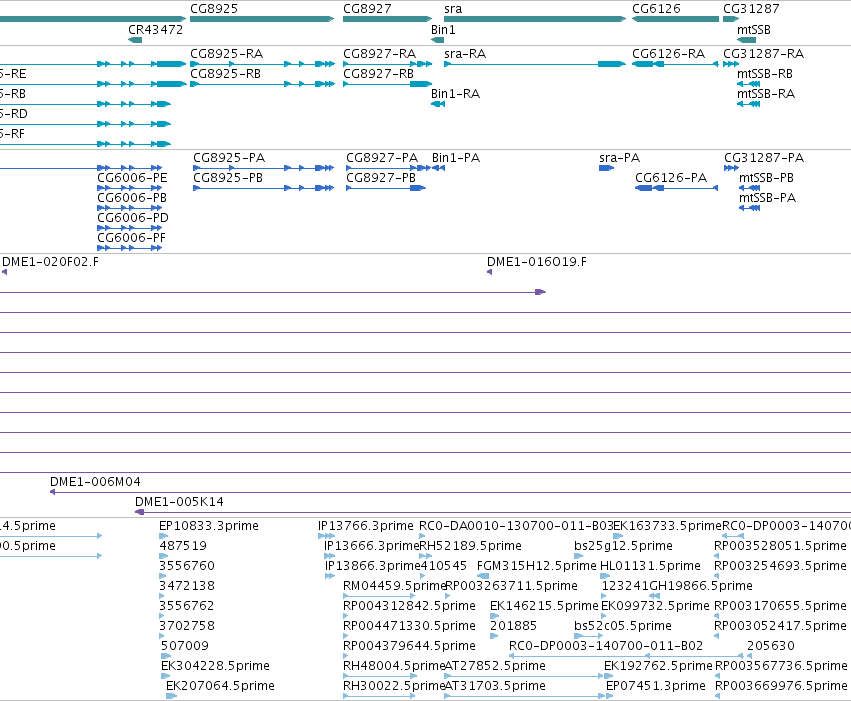
Task: Click the CG6006-PE protein label
Action: point(132,178)
